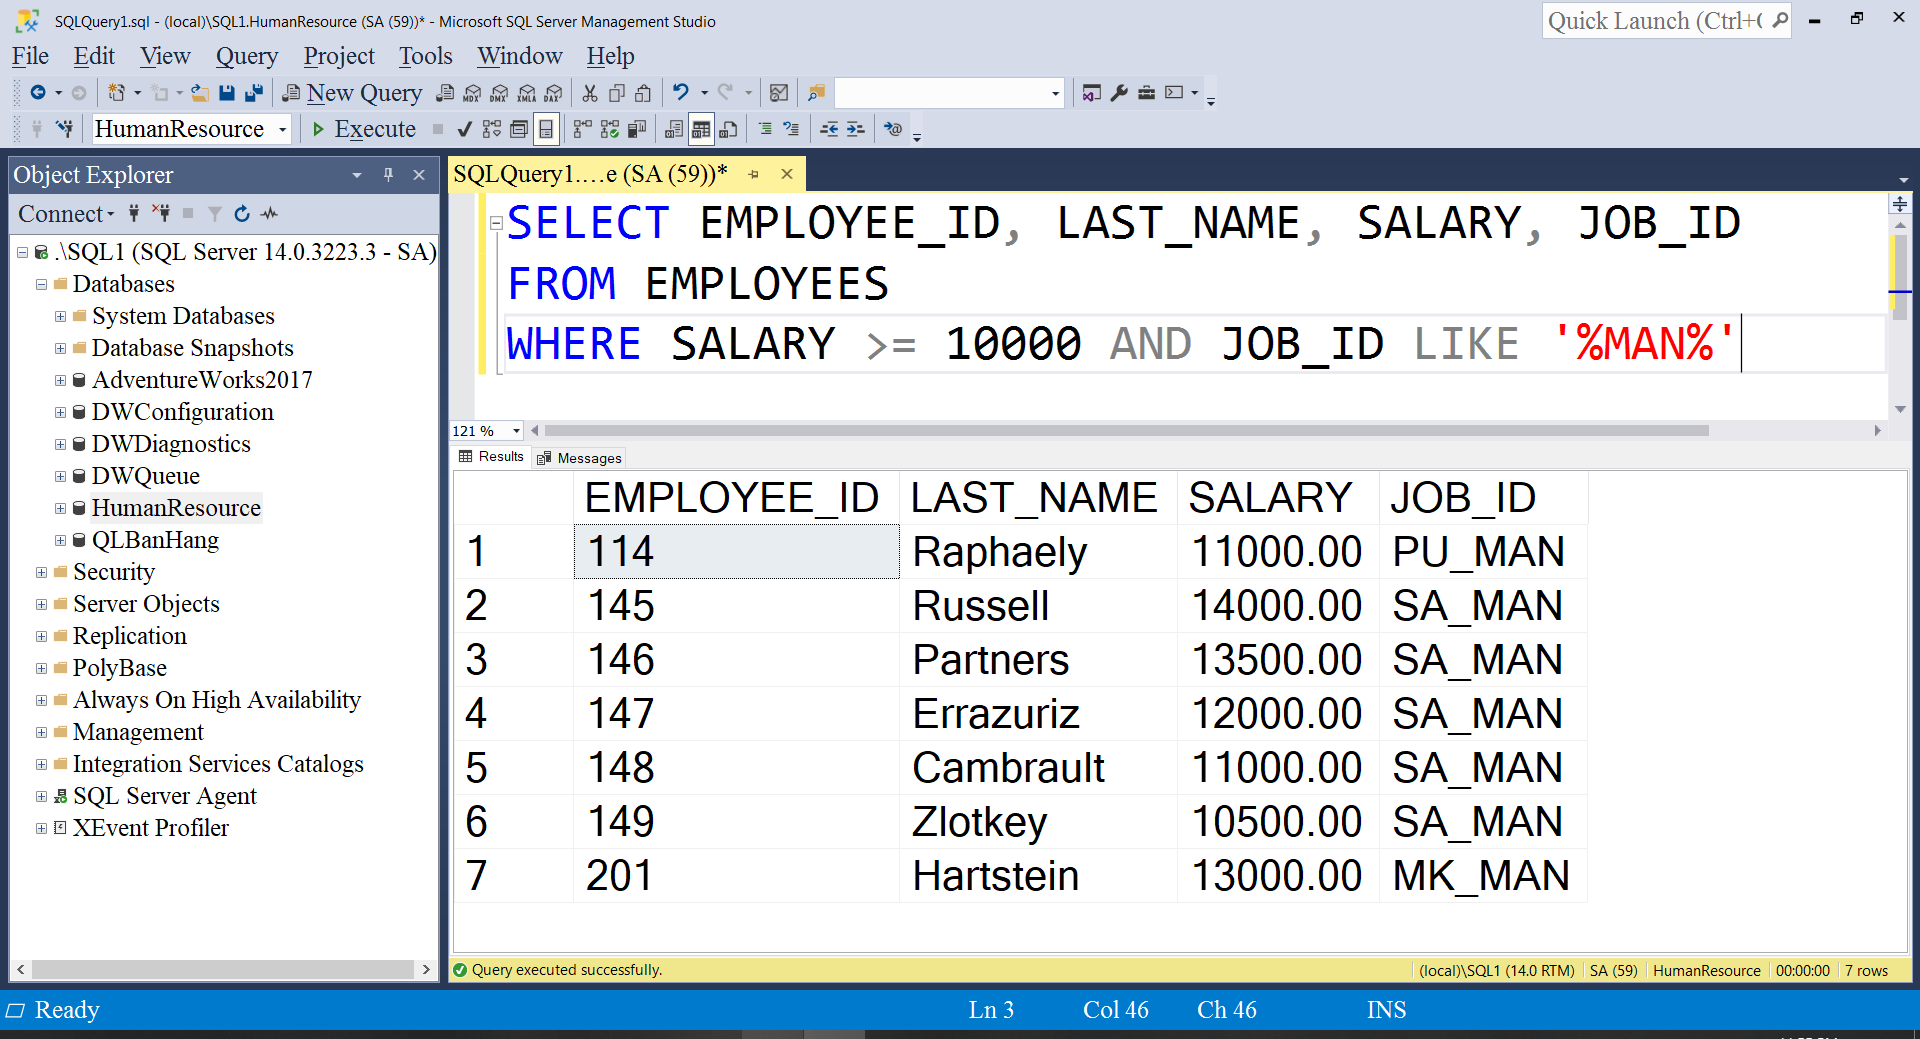Open a new MDX query via toolbar icon
This screenshot has height=1039, width=1920.
(472, 93)
